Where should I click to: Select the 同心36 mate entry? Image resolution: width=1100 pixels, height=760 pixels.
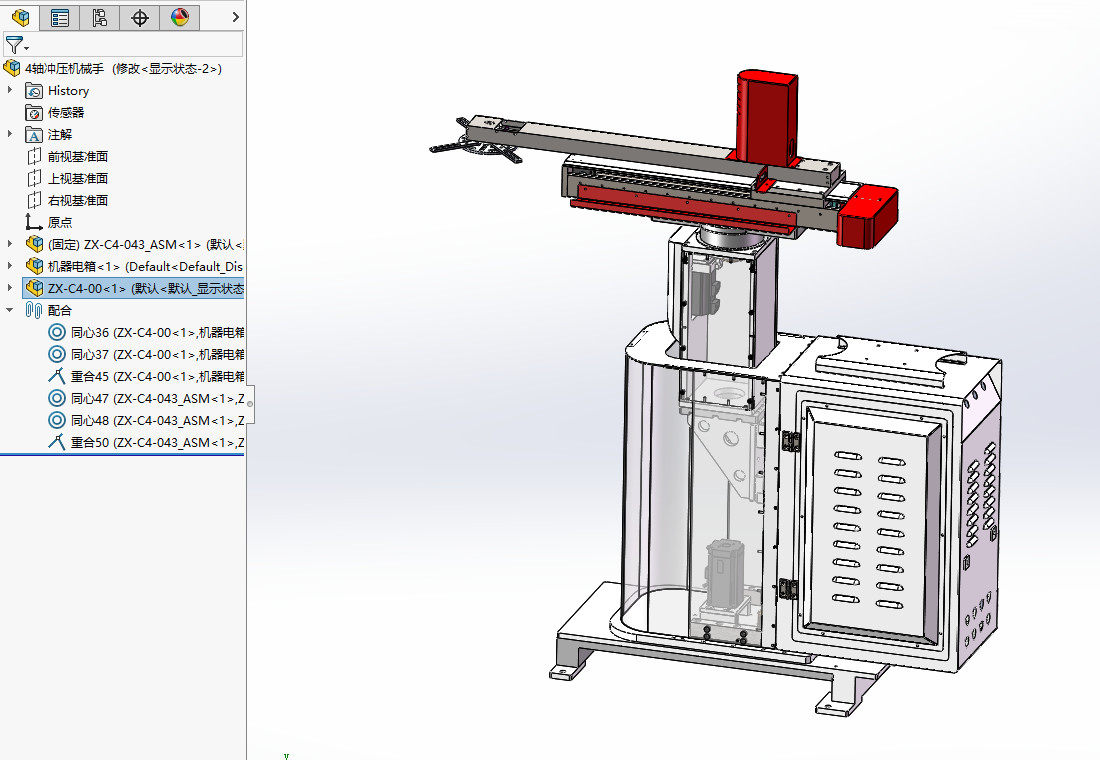157,333
